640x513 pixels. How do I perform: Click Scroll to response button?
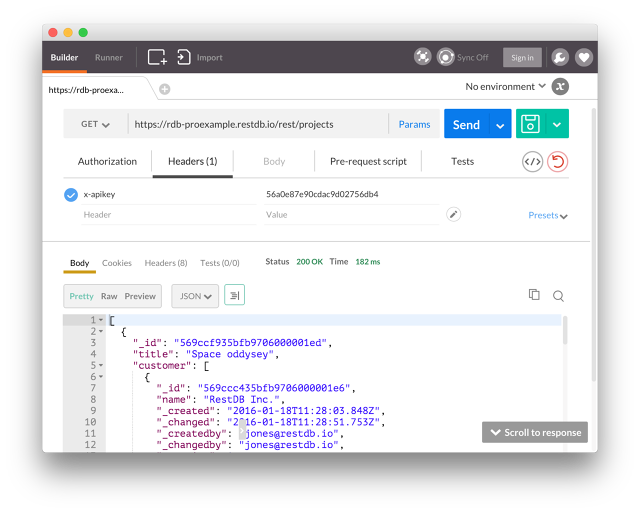535,432
